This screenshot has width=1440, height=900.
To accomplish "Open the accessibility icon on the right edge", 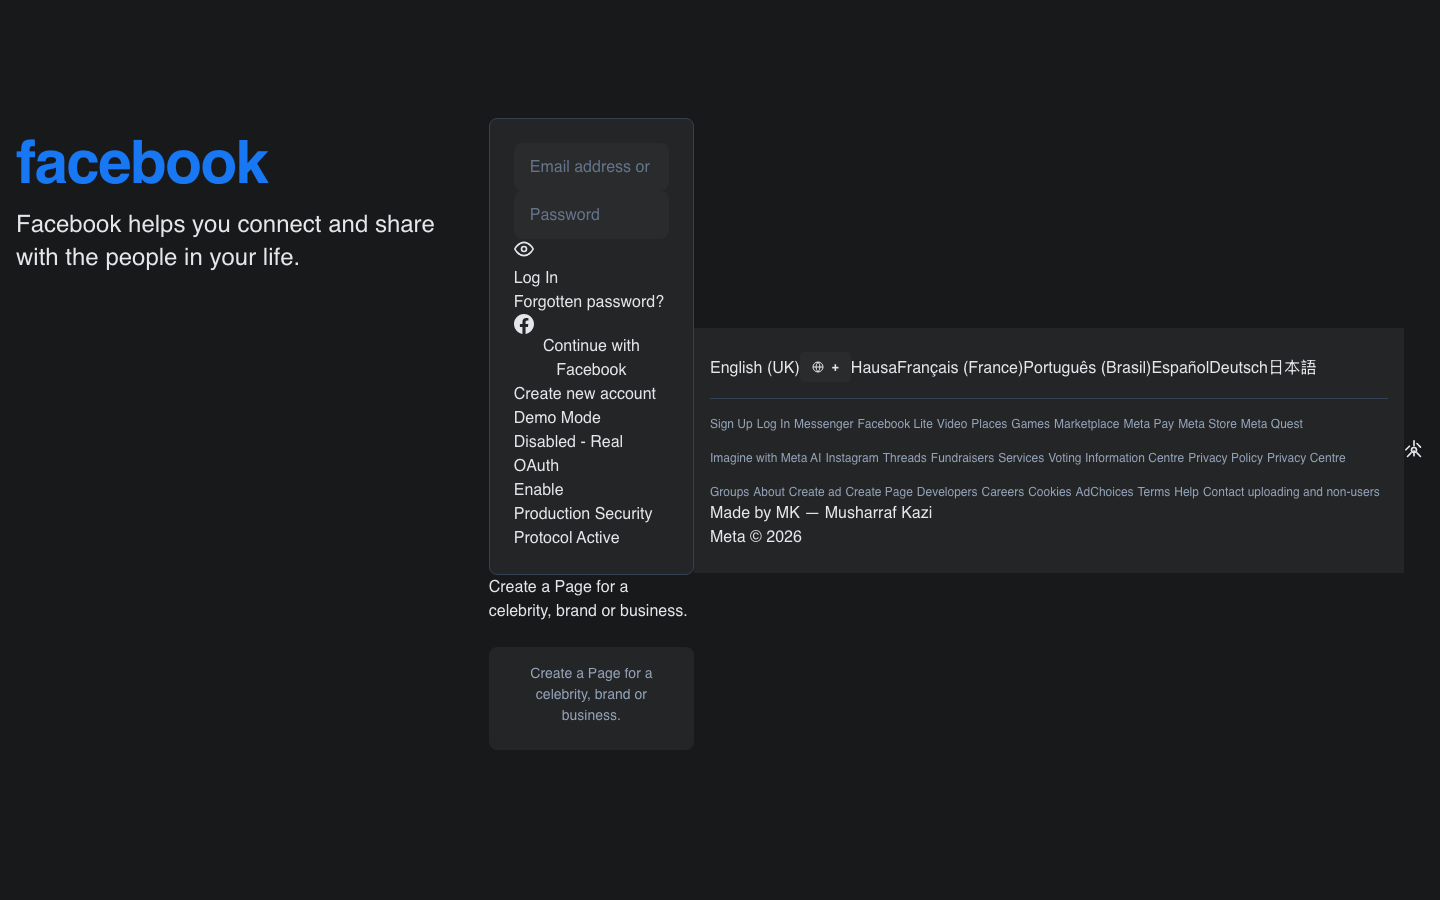I will [x=1413, y=449].
